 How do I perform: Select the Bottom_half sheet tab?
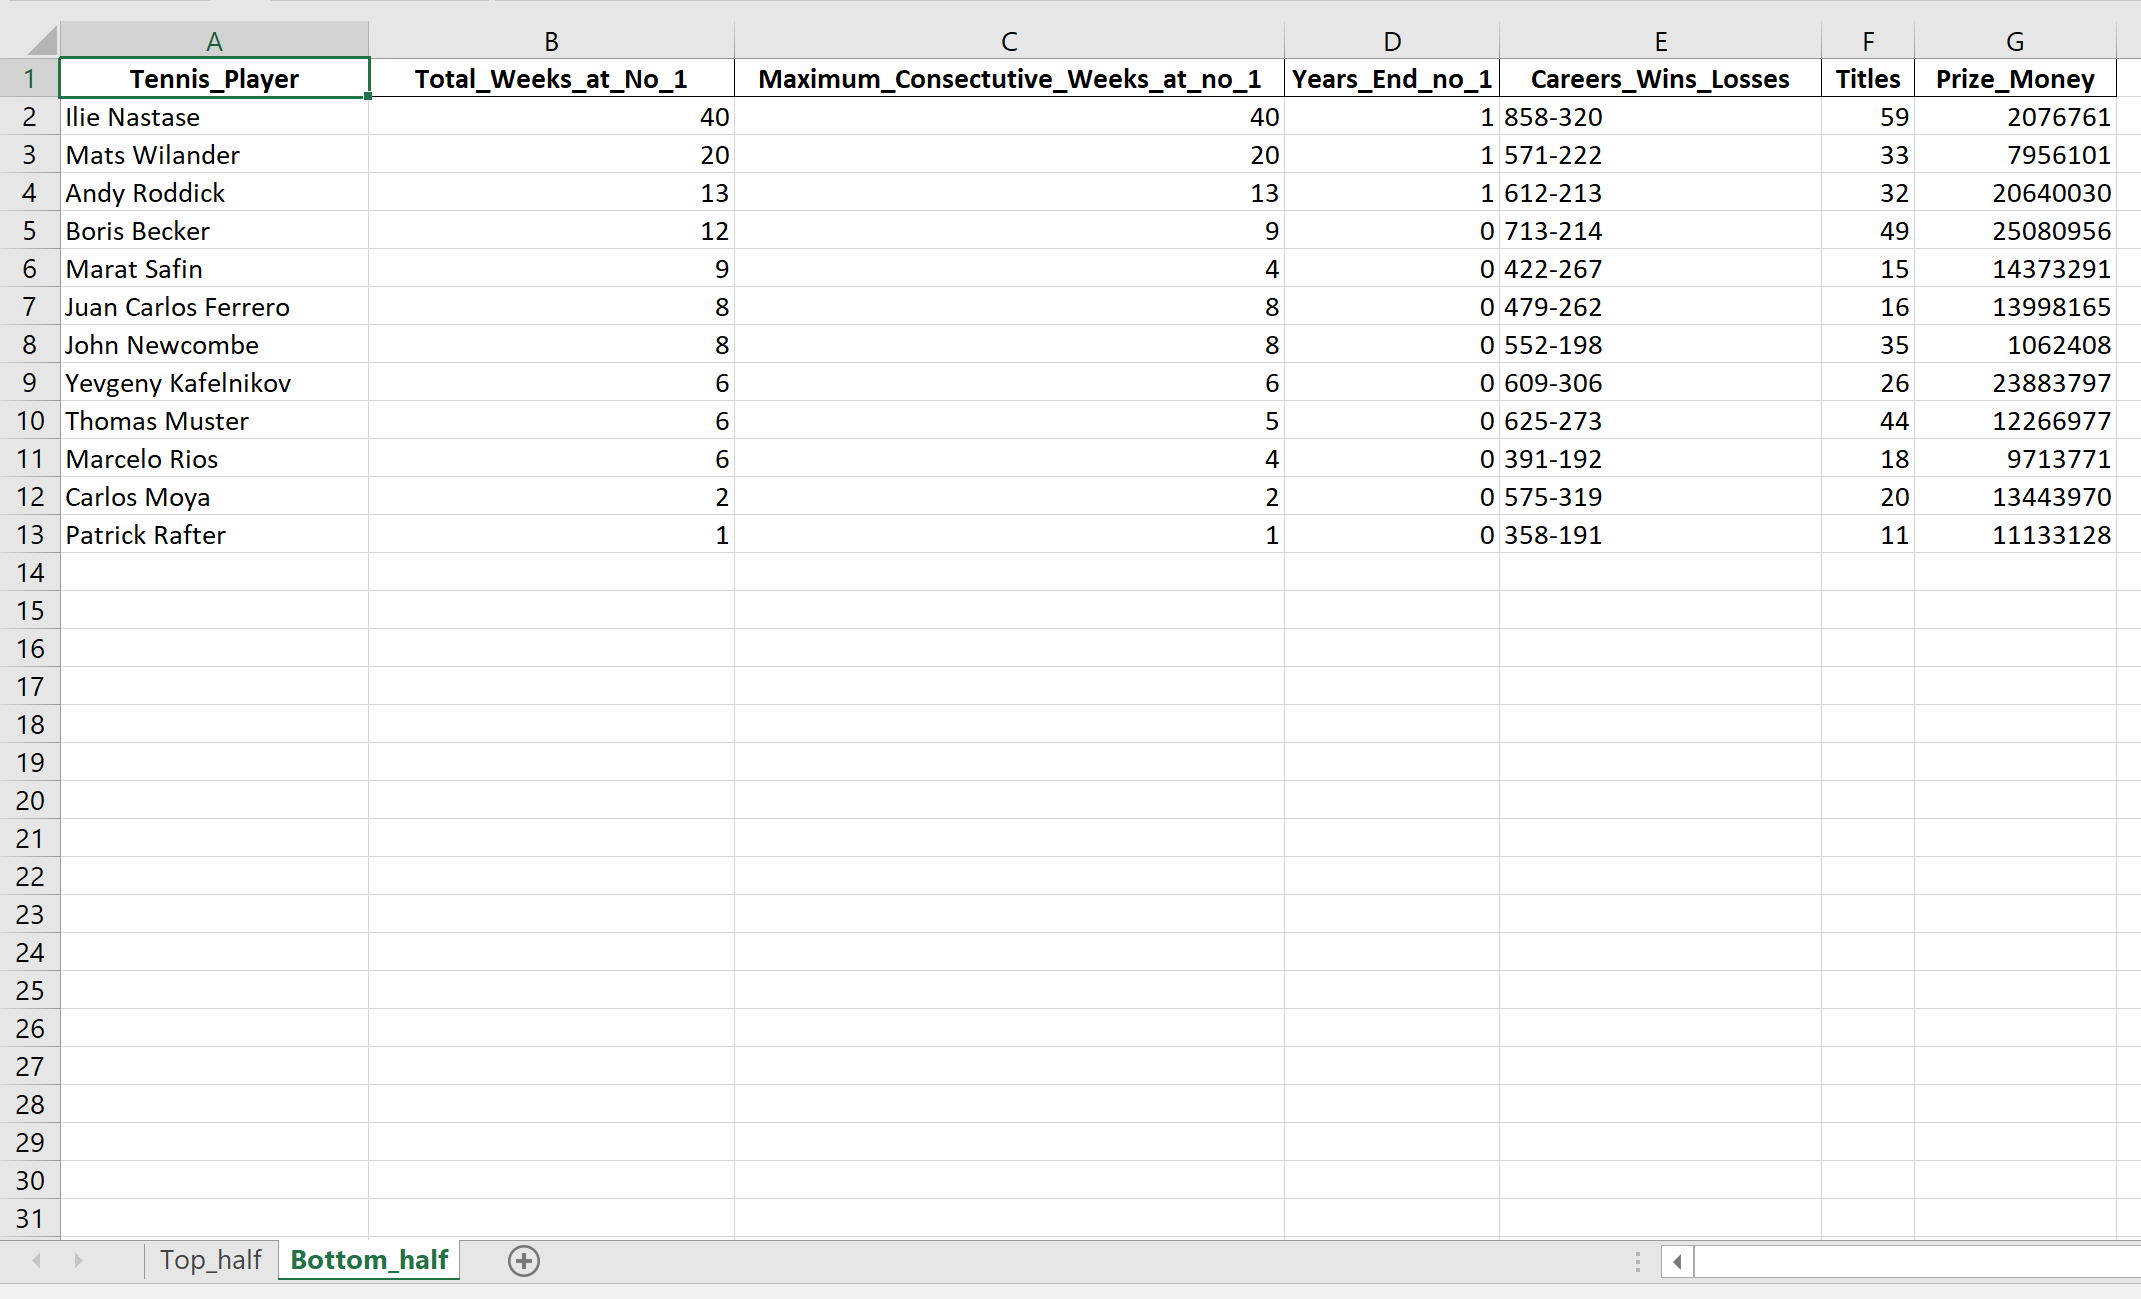369,1260
